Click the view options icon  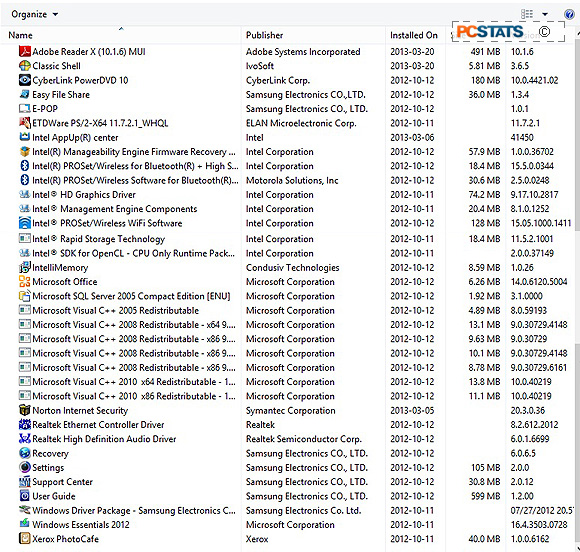pos(527,14)
